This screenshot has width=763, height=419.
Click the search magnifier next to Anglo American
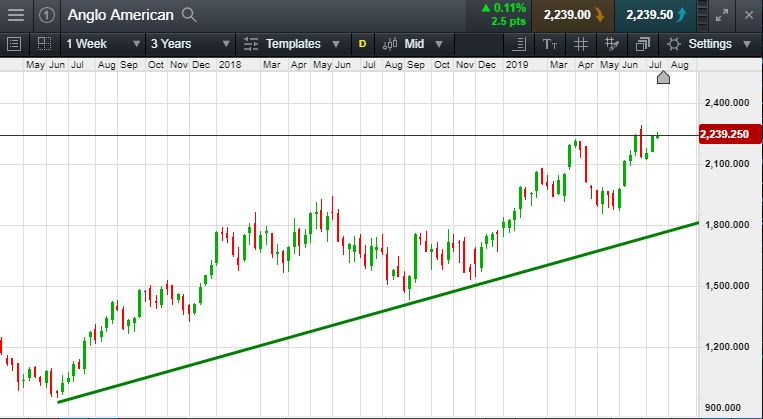190,15
